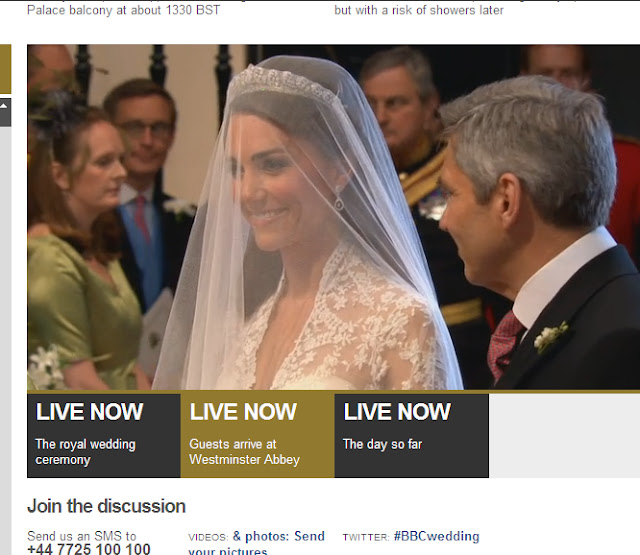Select the gold panel at the left edge

(5, 69)
